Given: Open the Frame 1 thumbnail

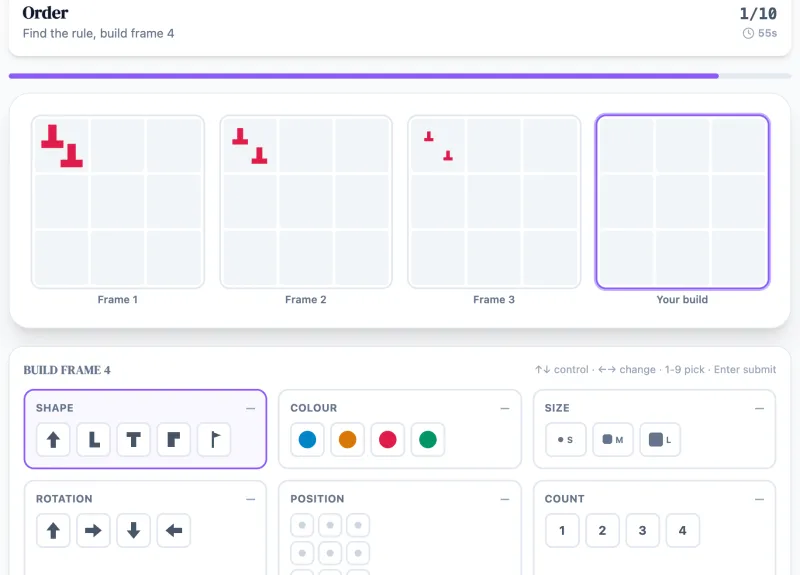Looking at the screenshot, I should 118,202.
